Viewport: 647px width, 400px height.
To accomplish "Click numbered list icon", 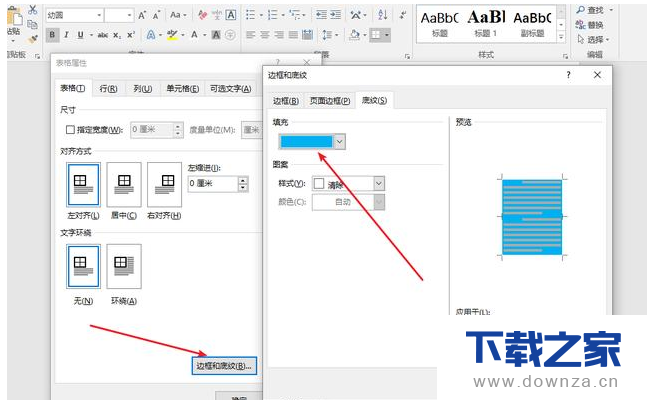I will click(272, 15).
